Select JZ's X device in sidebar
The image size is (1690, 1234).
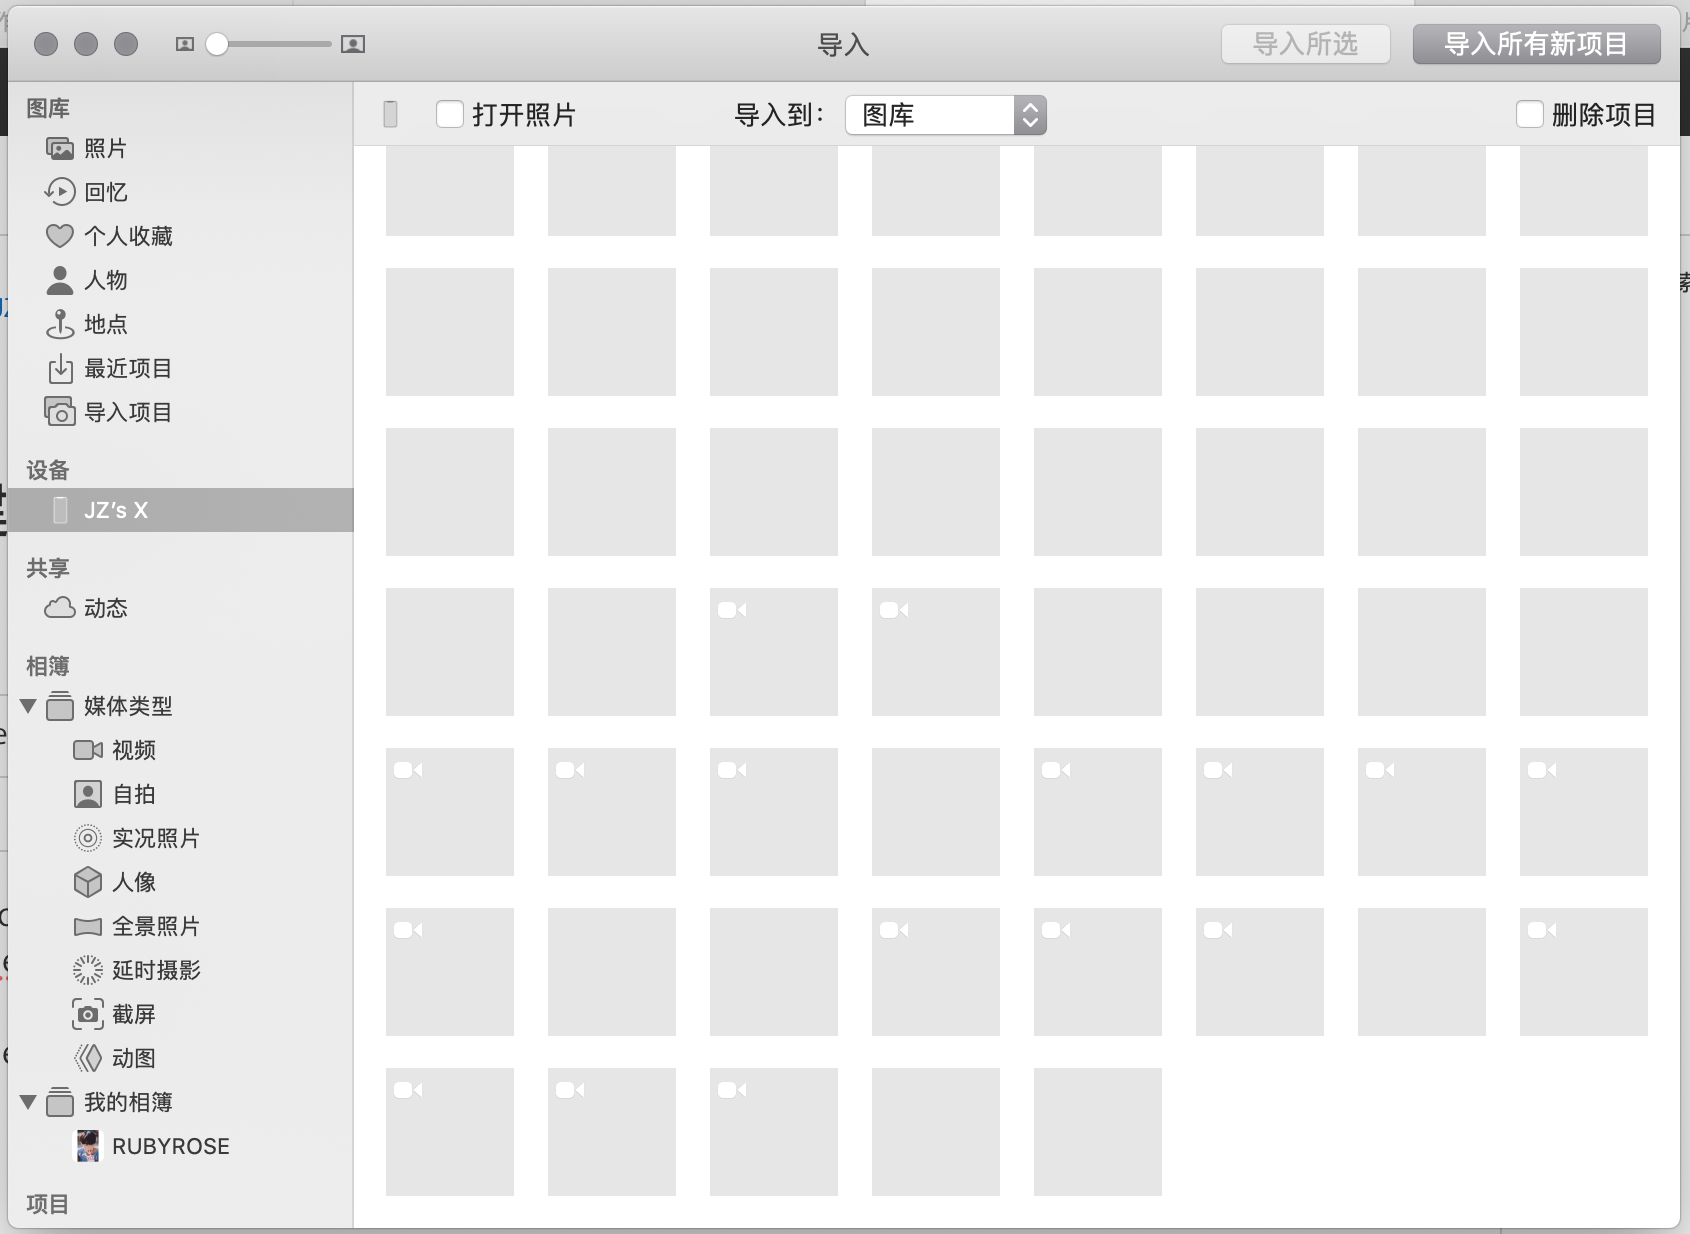pyautogui.click(x=116, y=510)
